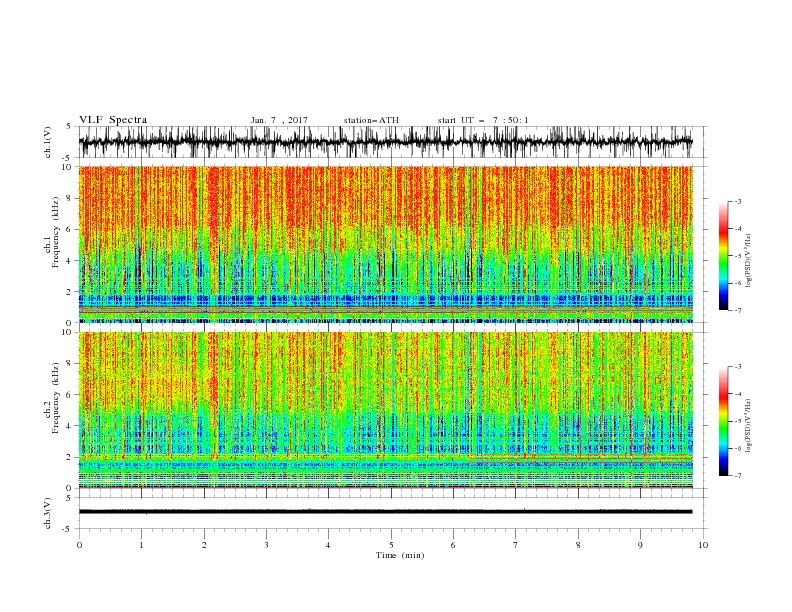The height and width of the screenshot is (612, 792).
Task: Click the 'ch.3(V)' axis label
Action: (48, 513)
